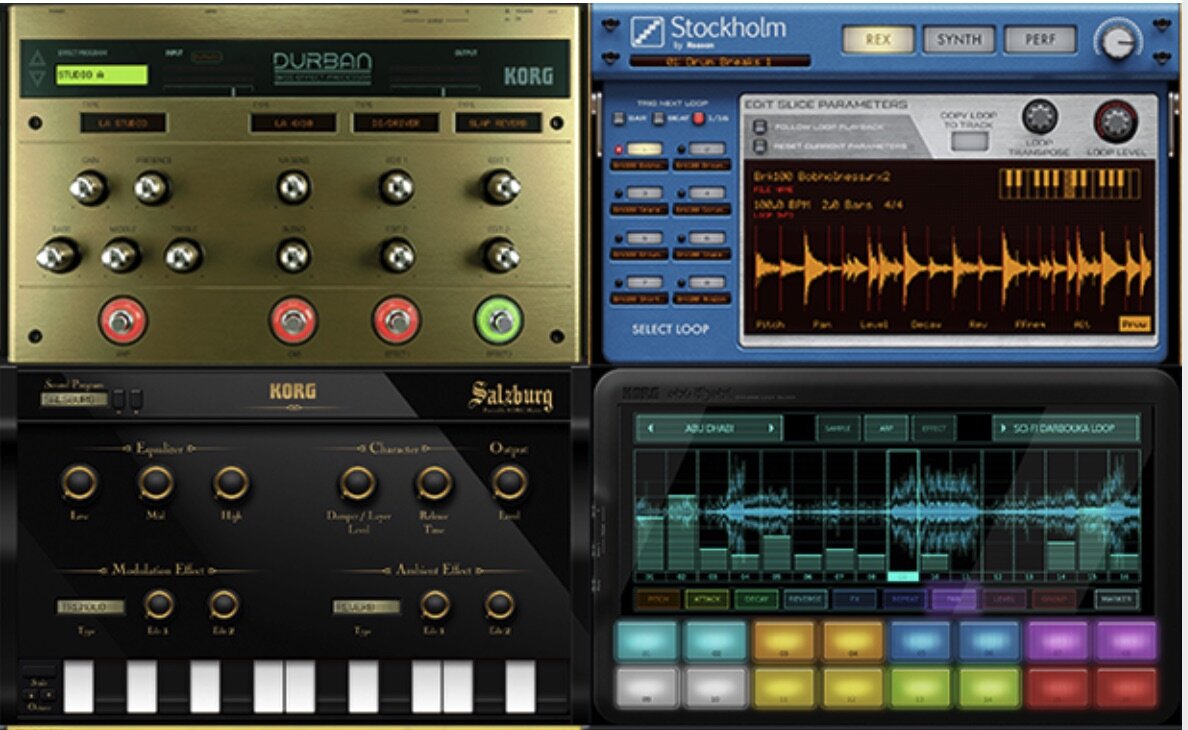The height and width of the screenshot is (730, 1188).
Task: Click the Equalizer High knob on Salzburg
Action: click(230, 482)
